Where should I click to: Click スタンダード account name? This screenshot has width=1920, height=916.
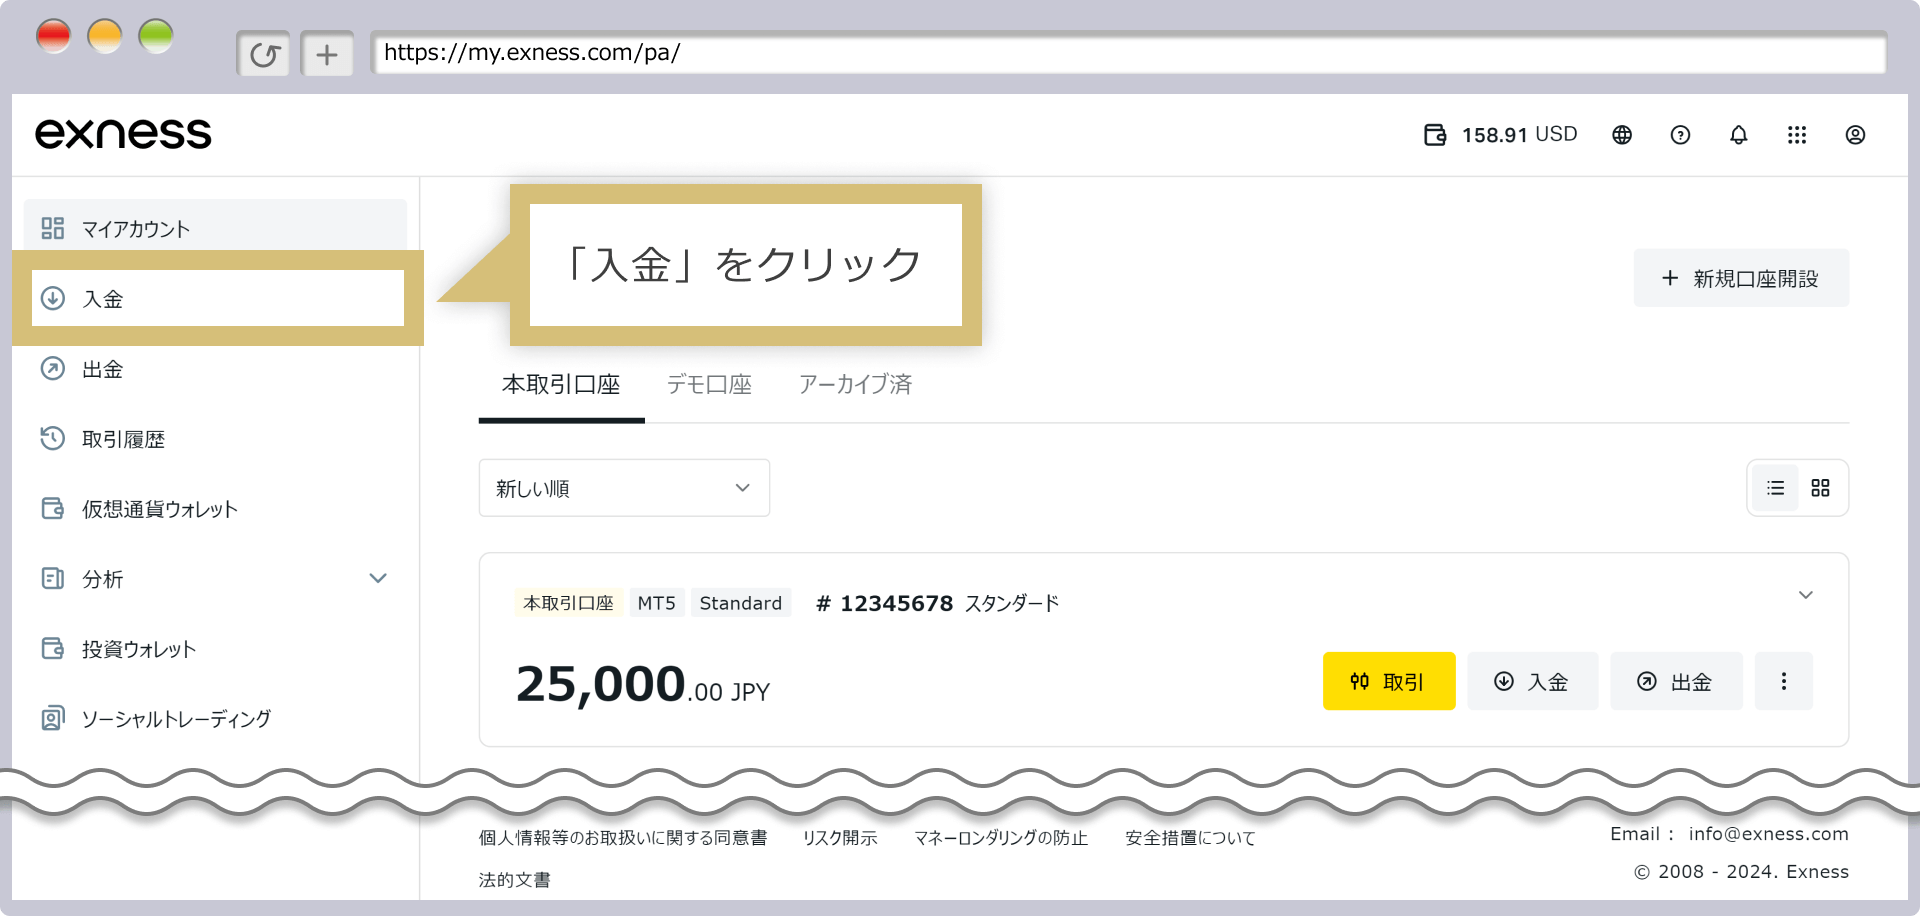coord(1012,603)
